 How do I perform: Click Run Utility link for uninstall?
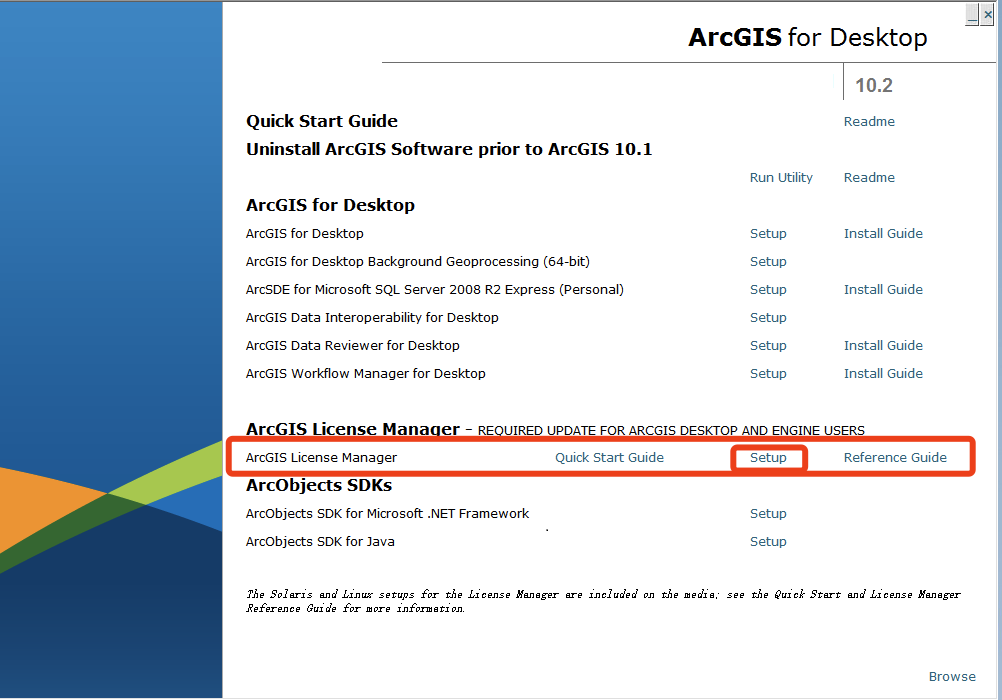(781, 178)
